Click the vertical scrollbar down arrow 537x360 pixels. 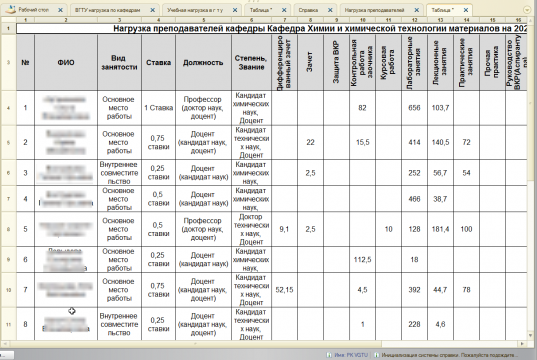(x=531, y=336)
